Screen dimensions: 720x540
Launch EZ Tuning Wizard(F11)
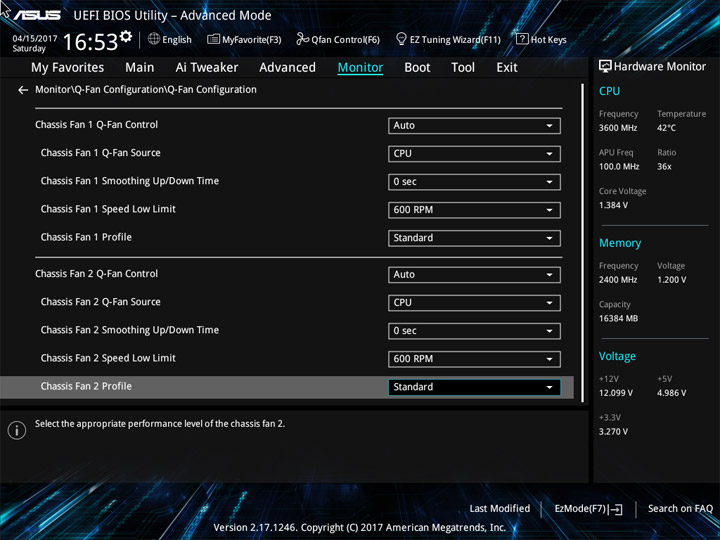click(448, 39)
